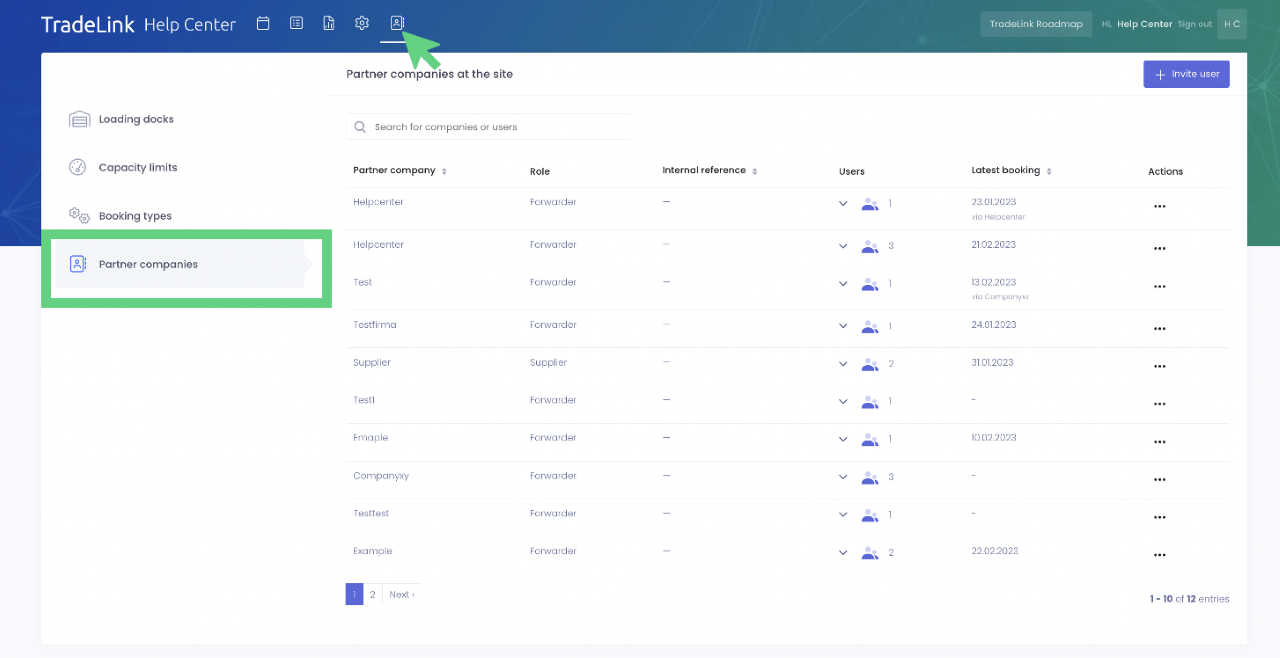The image size is (1280, 658).
Task: Expand users list for Companyxy
Action: (x=843, y=477)
